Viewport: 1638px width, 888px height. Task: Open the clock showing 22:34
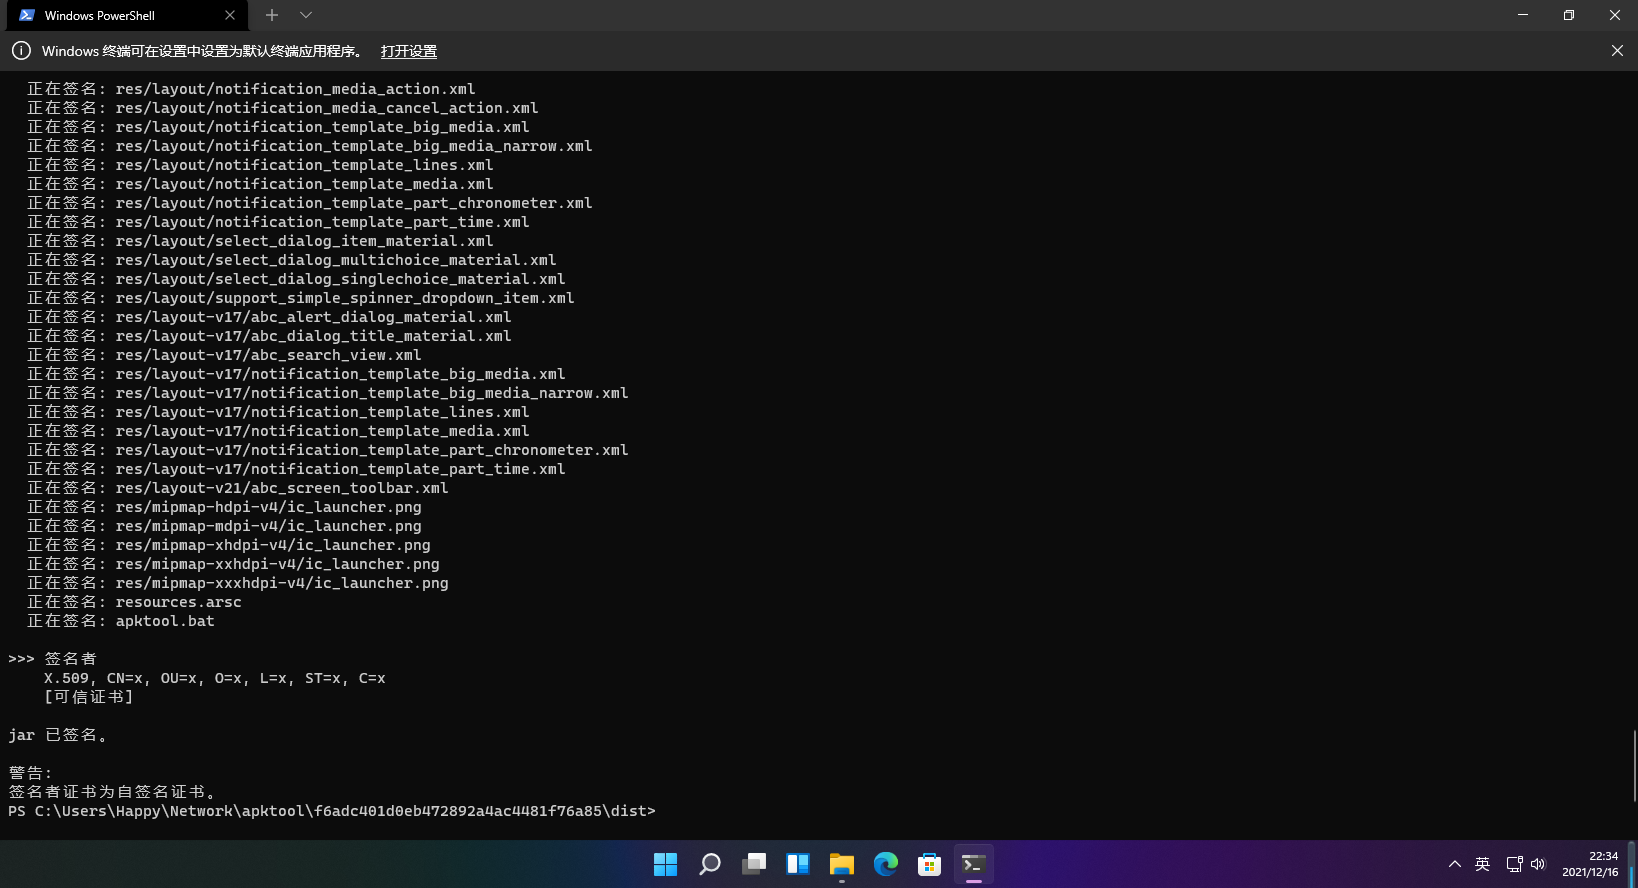click(1590, 864)
